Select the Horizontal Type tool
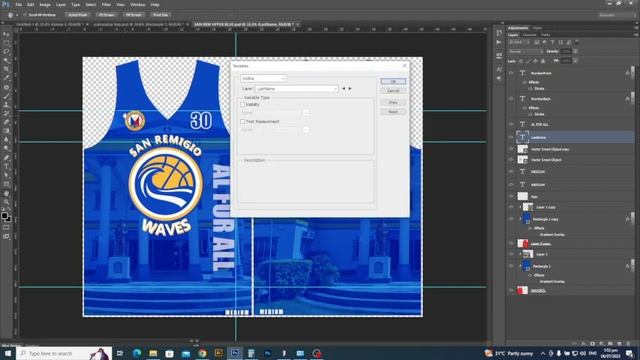640x360 pixels. coord(6,167)
